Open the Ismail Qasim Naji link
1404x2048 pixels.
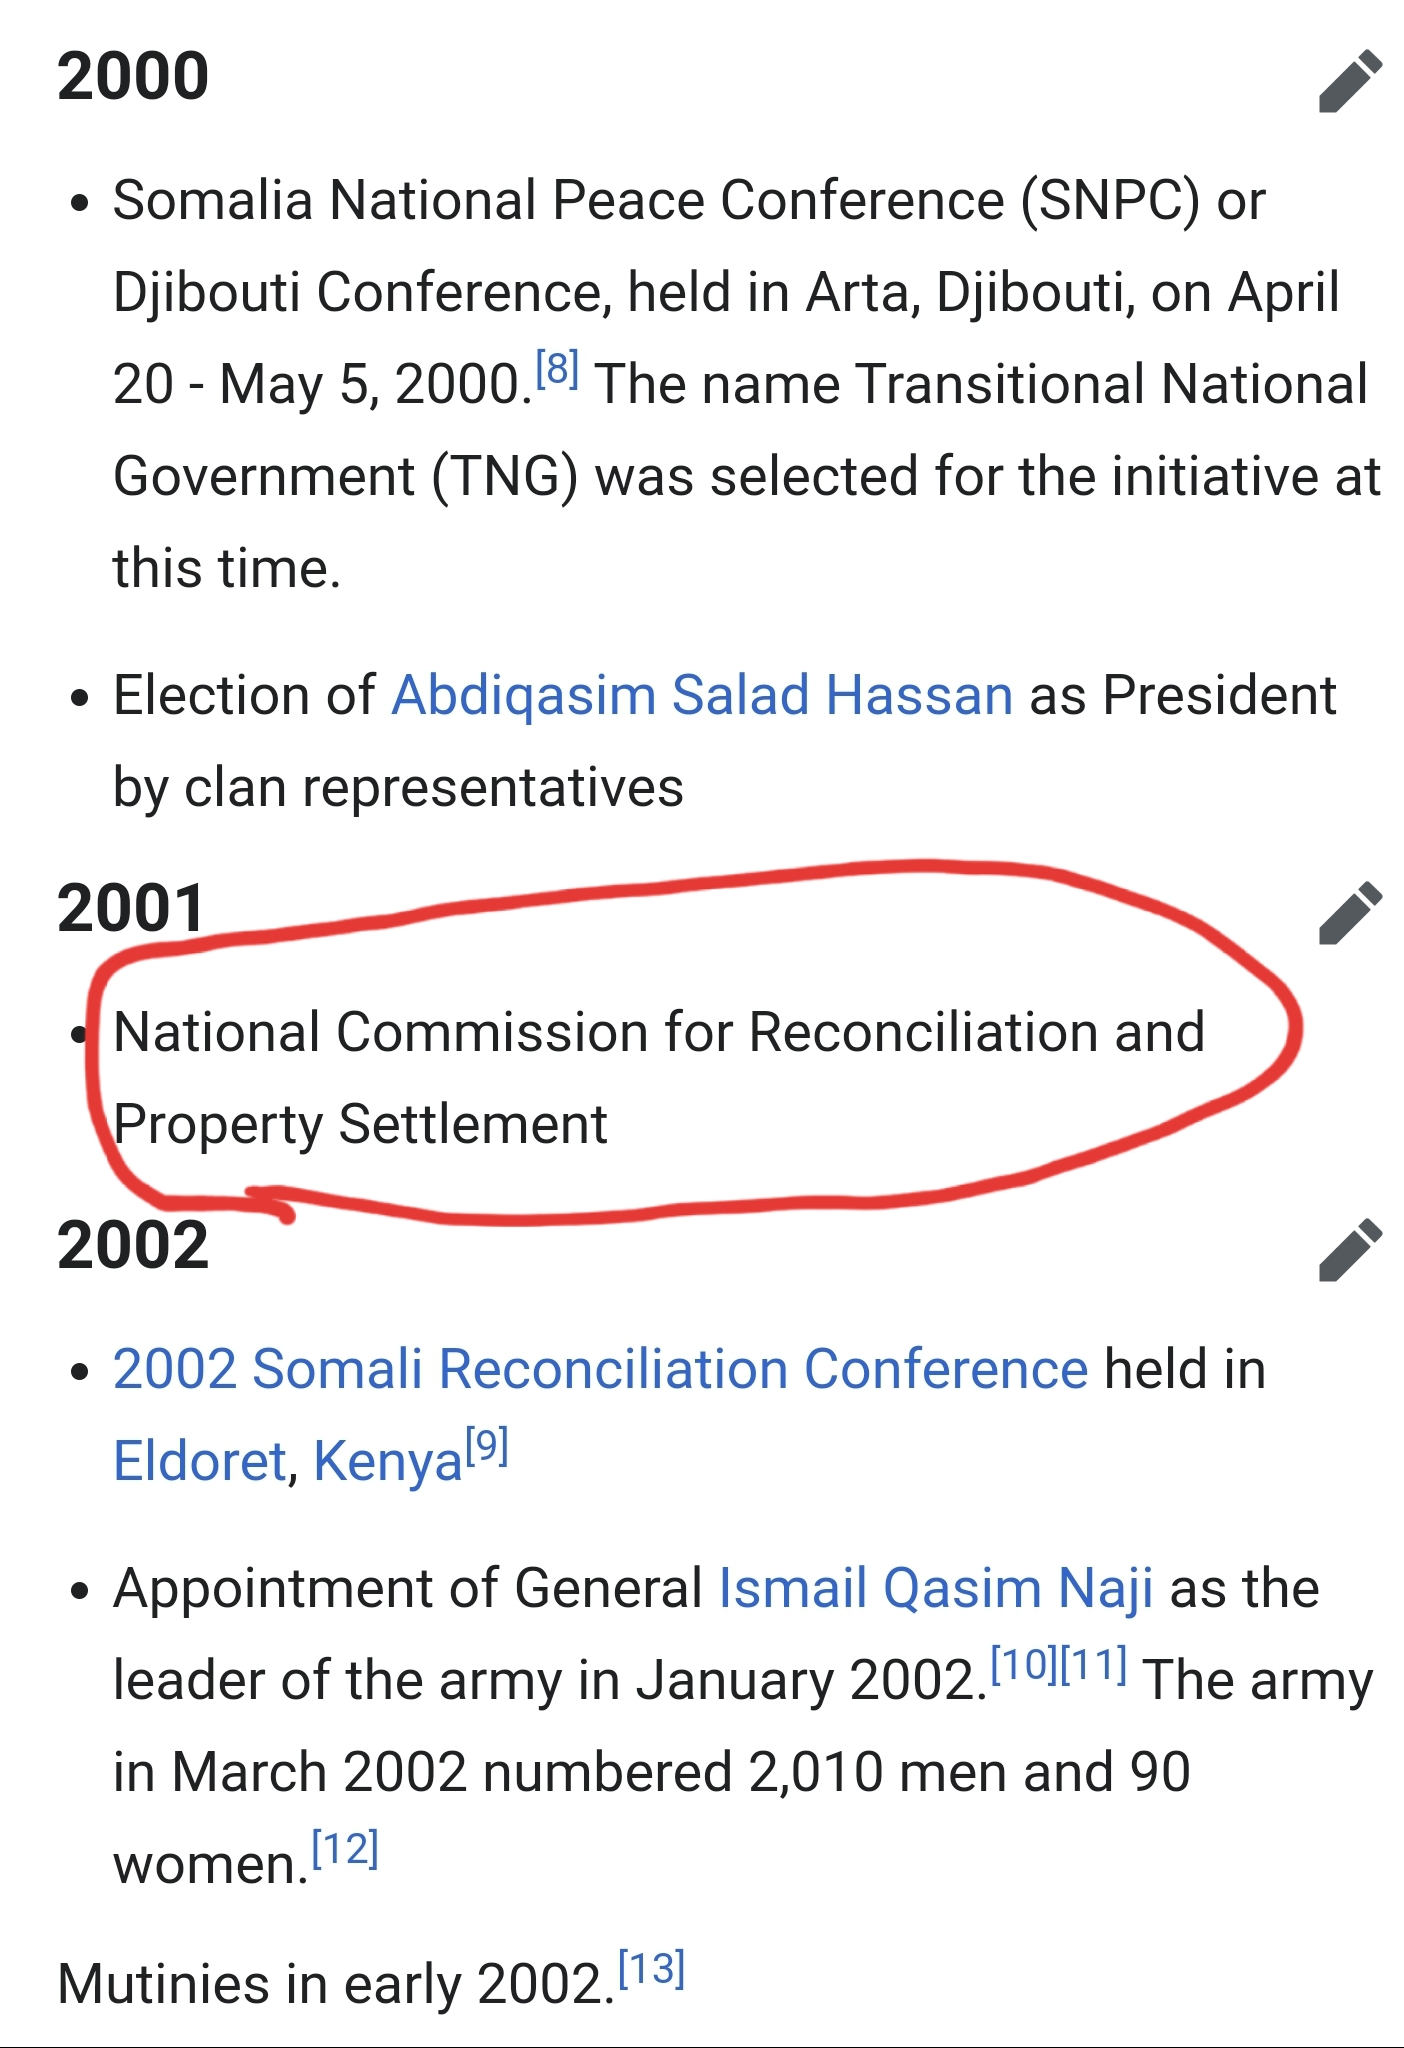pos(936,1589)
